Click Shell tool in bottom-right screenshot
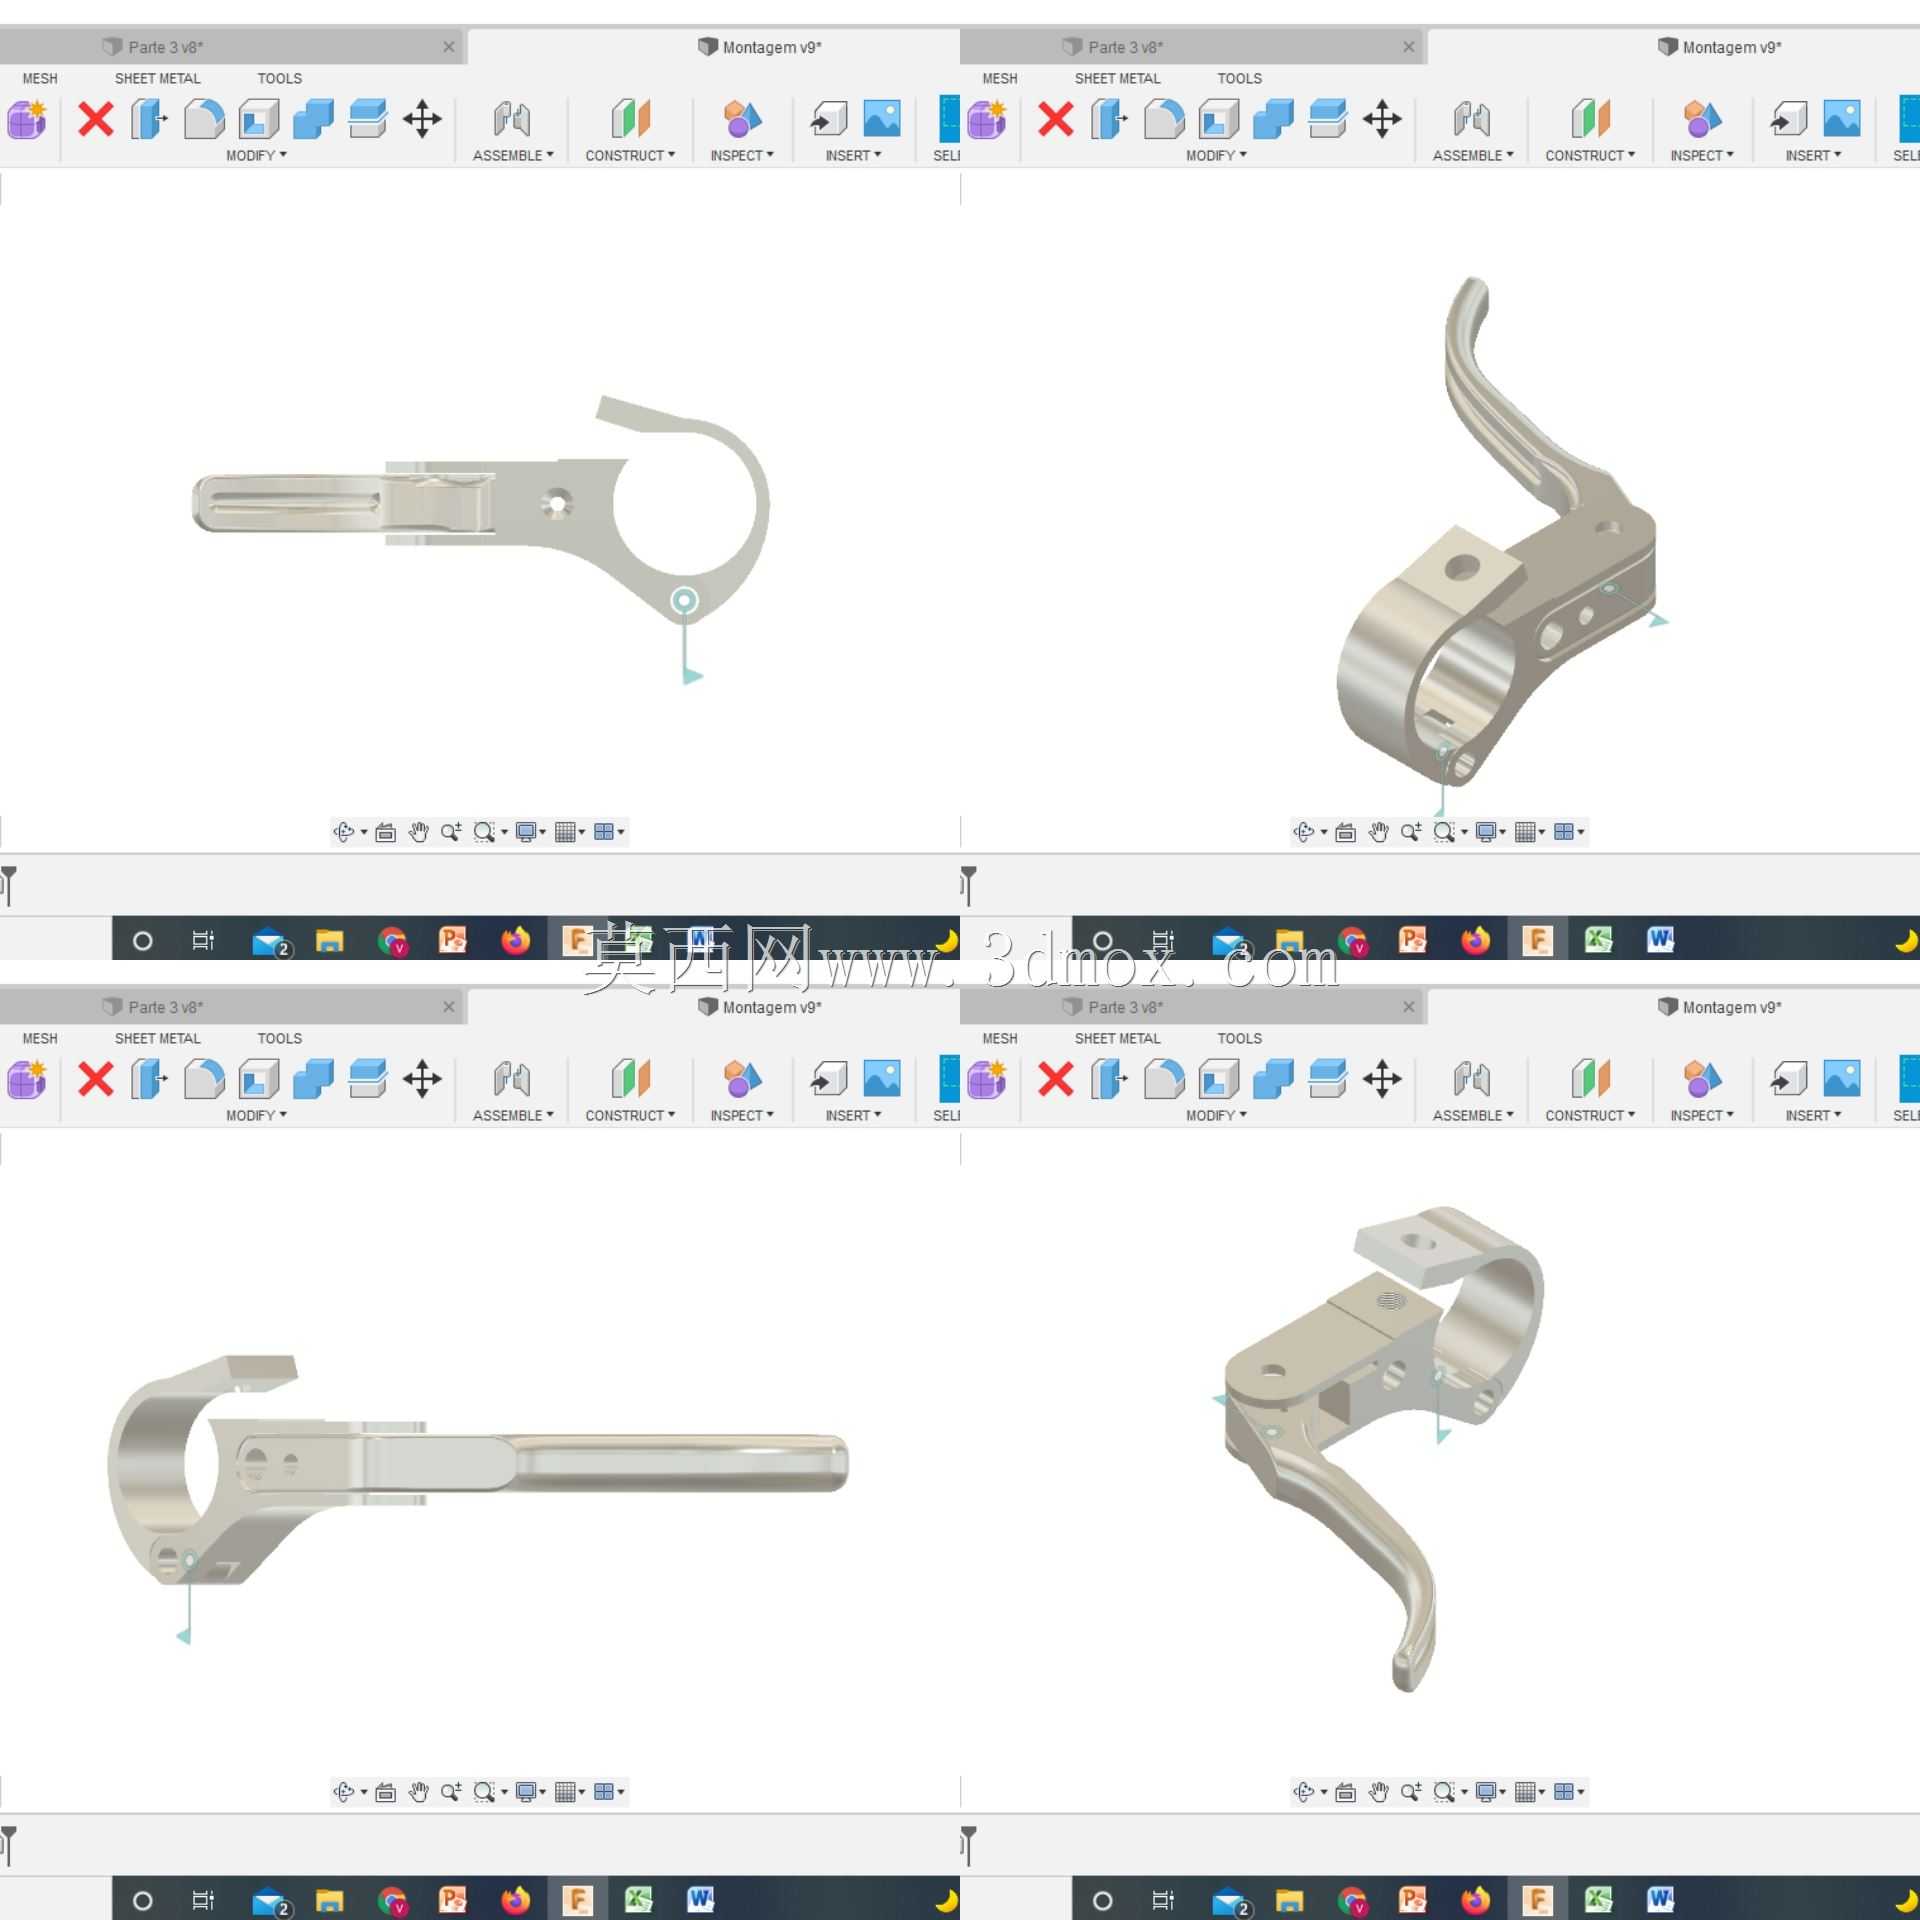The width and height of the screenshot is (1920, 1920). [x=1219, y=1079]
